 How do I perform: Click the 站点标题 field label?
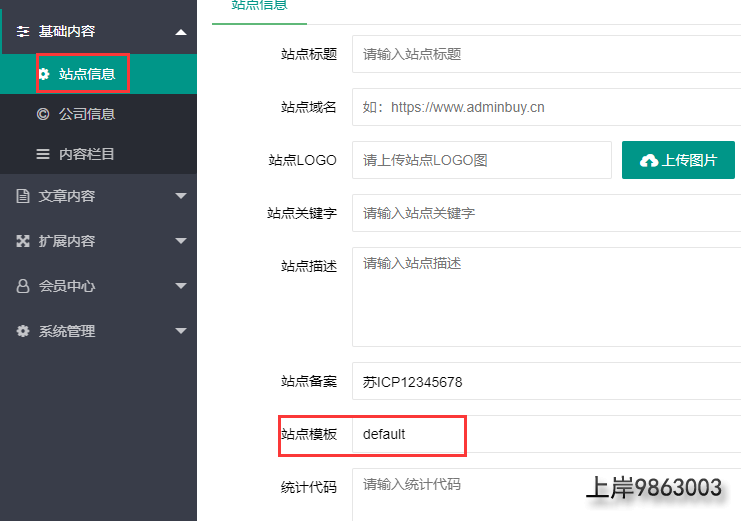coord(309,54)
